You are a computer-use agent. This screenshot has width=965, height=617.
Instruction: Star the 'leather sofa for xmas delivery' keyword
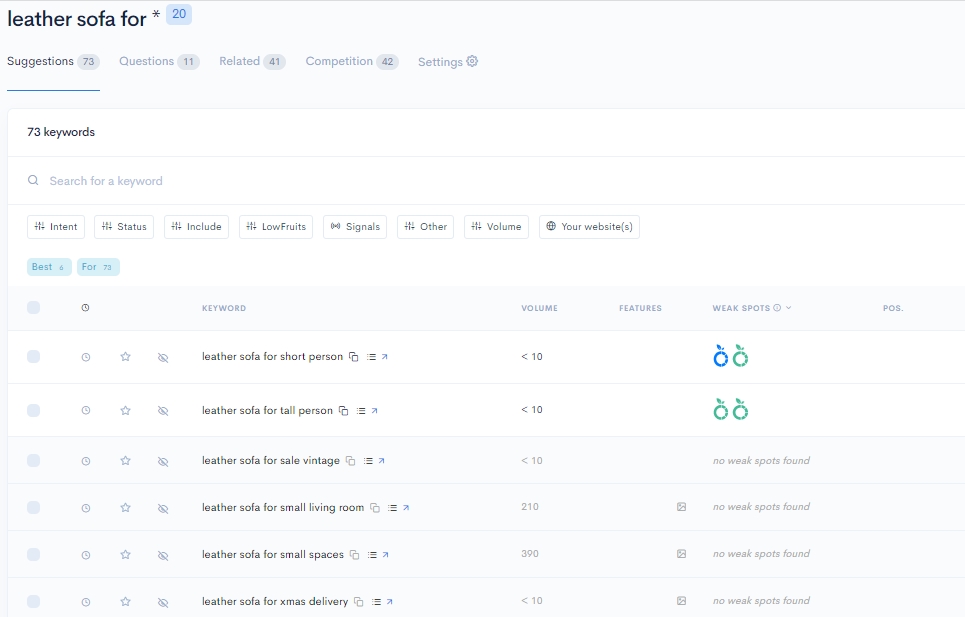tap(126, 602)
